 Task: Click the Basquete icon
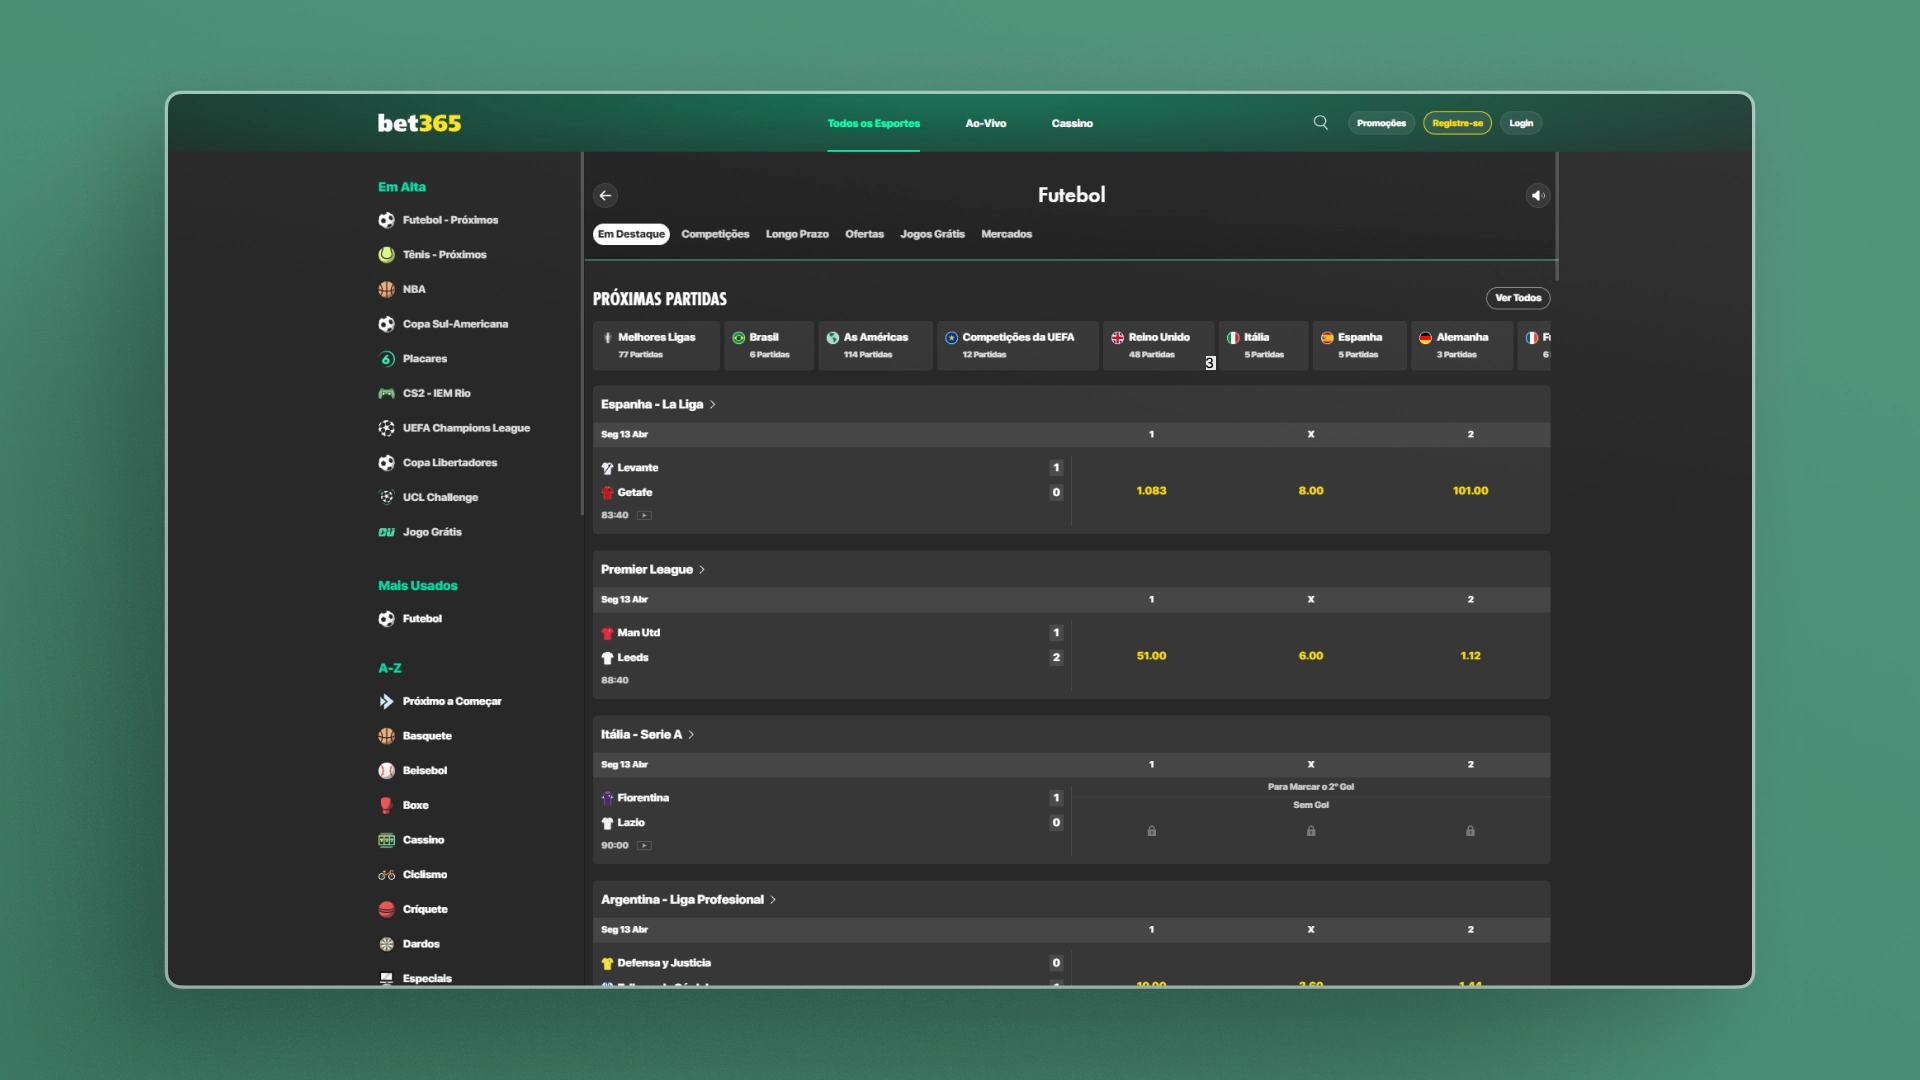[386, 736]
